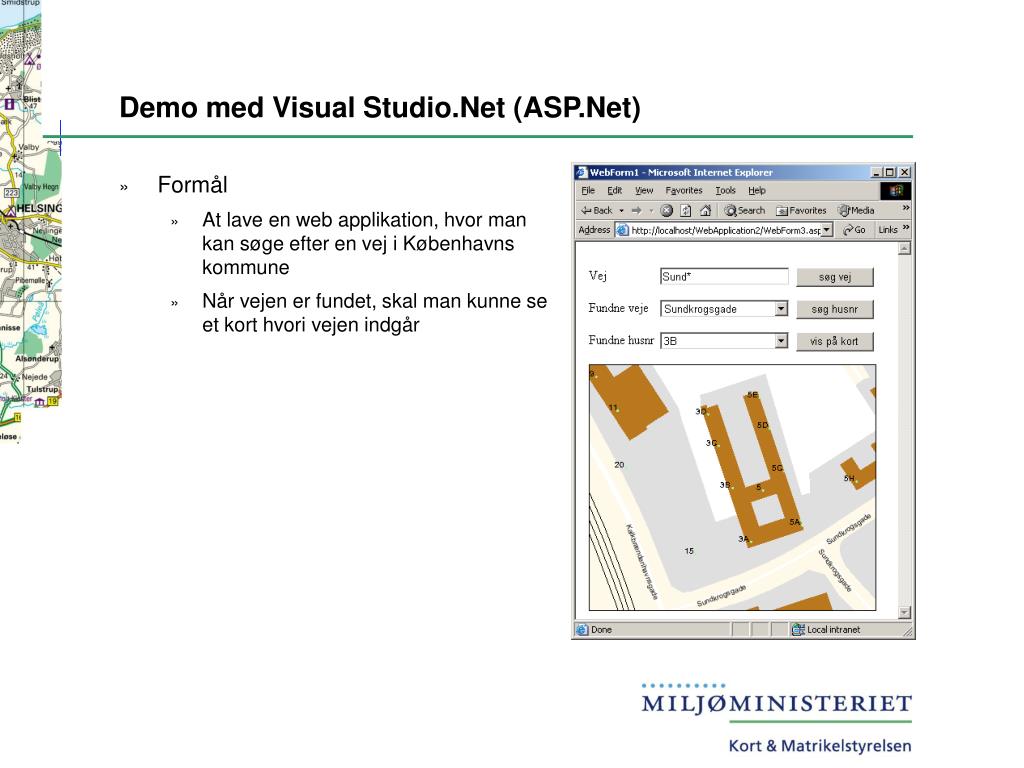Open the Favorites toolbar button
This screenshot has width=1024, height=768.
pyautogui.click(x=801, y=210)
